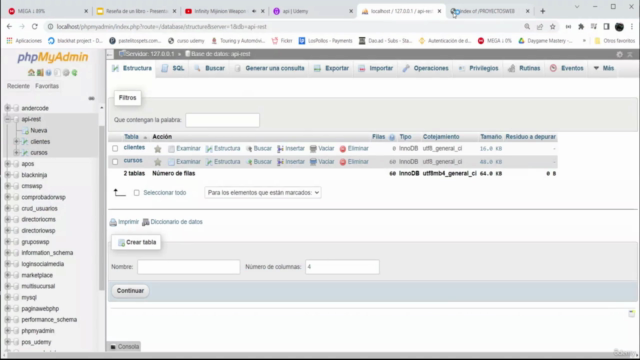Open navigation panel settings gear icon

(x=66, y=73)
